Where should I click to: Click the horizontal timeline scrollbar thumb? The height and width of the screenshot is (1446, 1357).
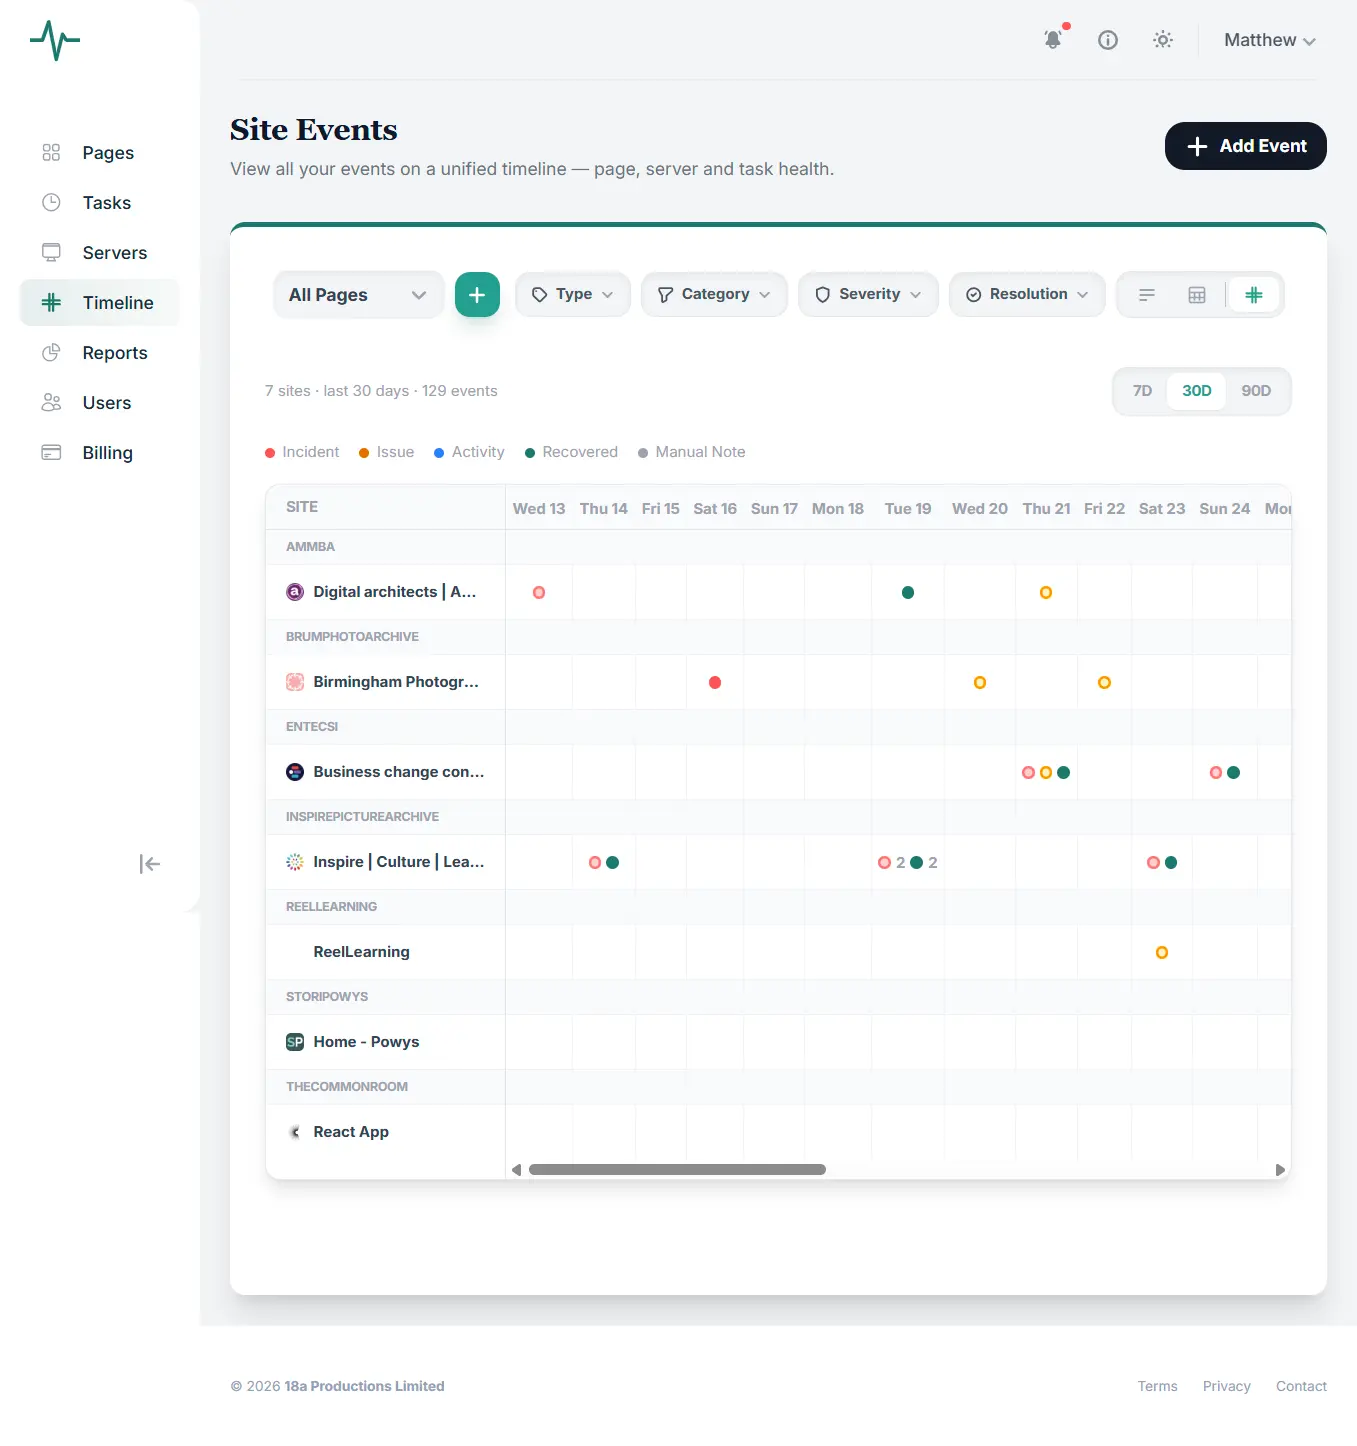[x=677, y=1170]
